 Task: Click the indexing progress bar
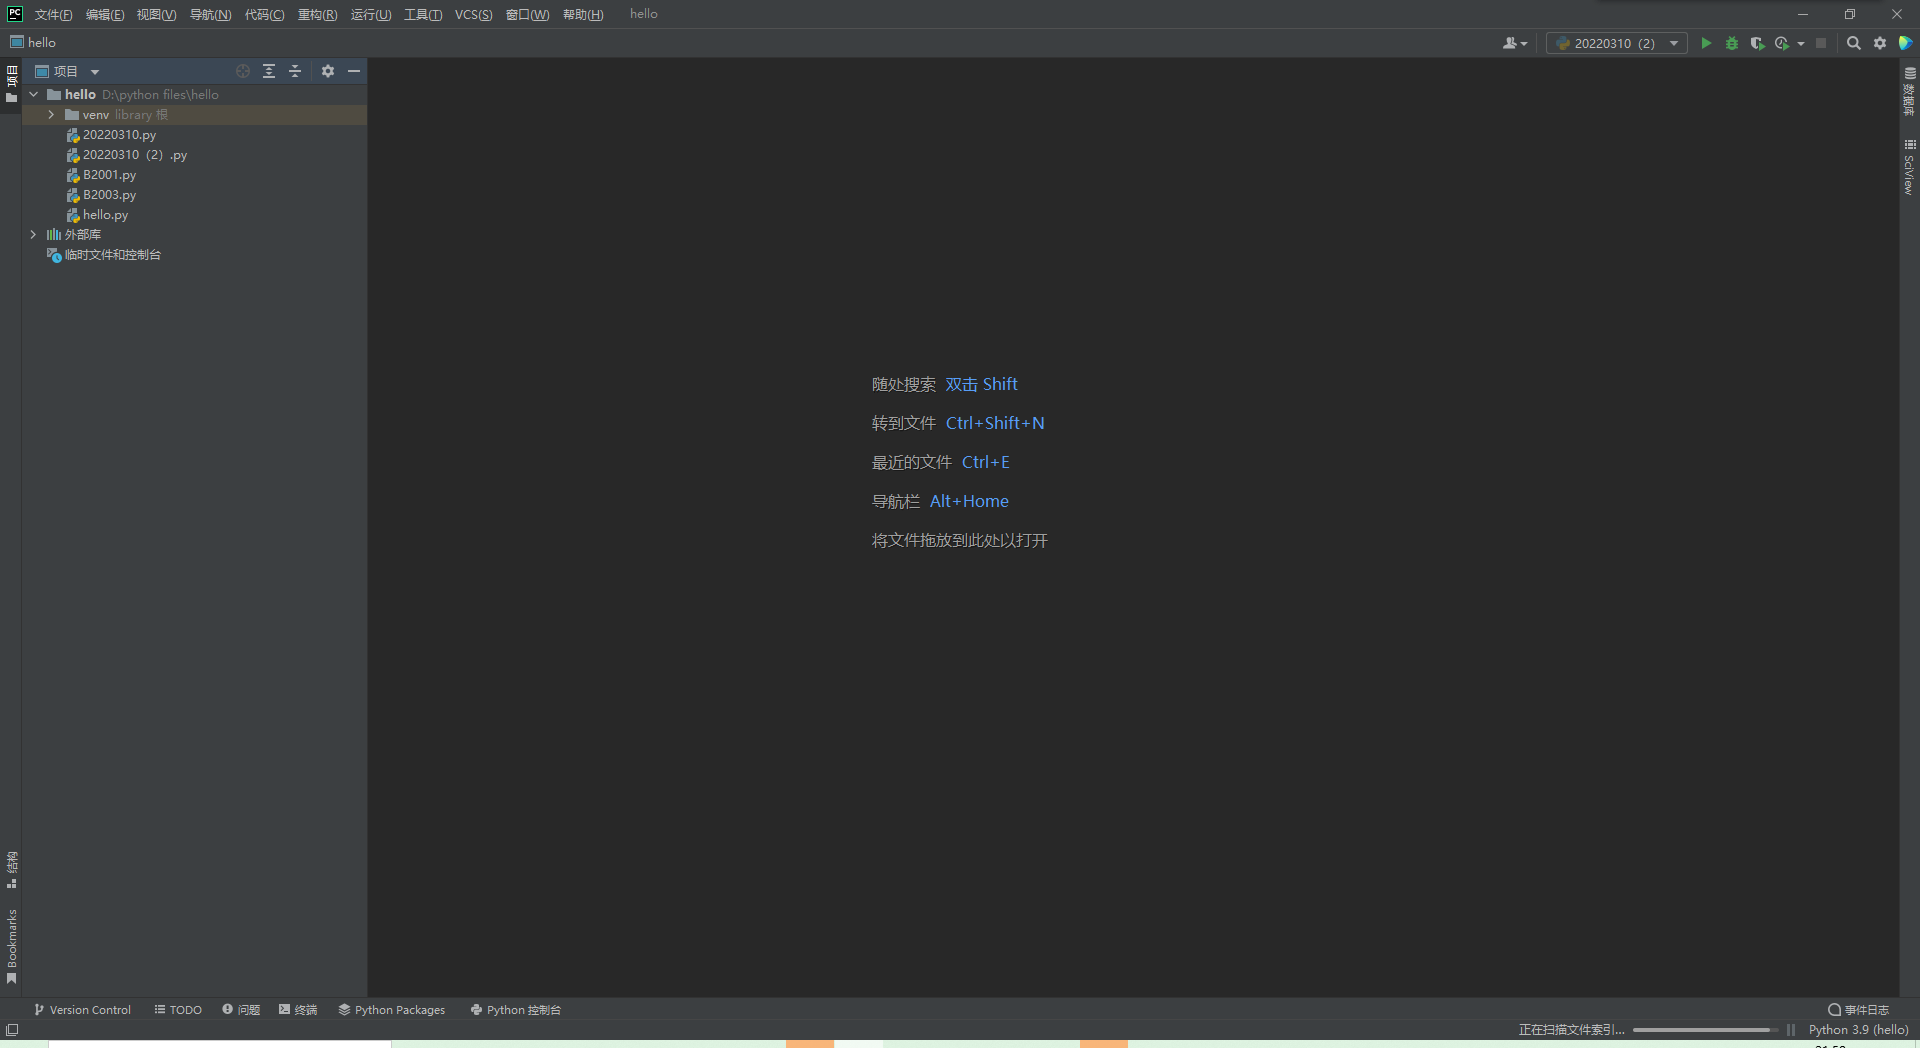tap(1704, 1030)
